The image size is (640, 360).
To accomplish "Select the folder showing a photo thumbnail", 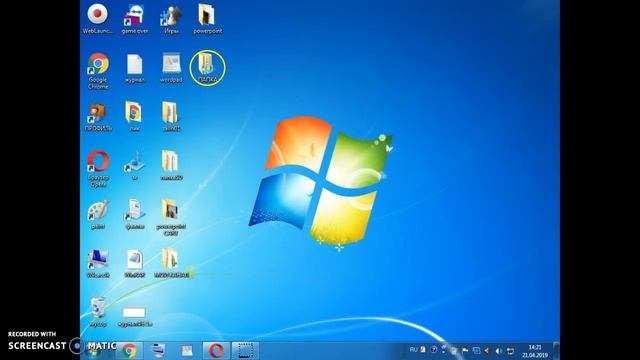I will [171, 217].
